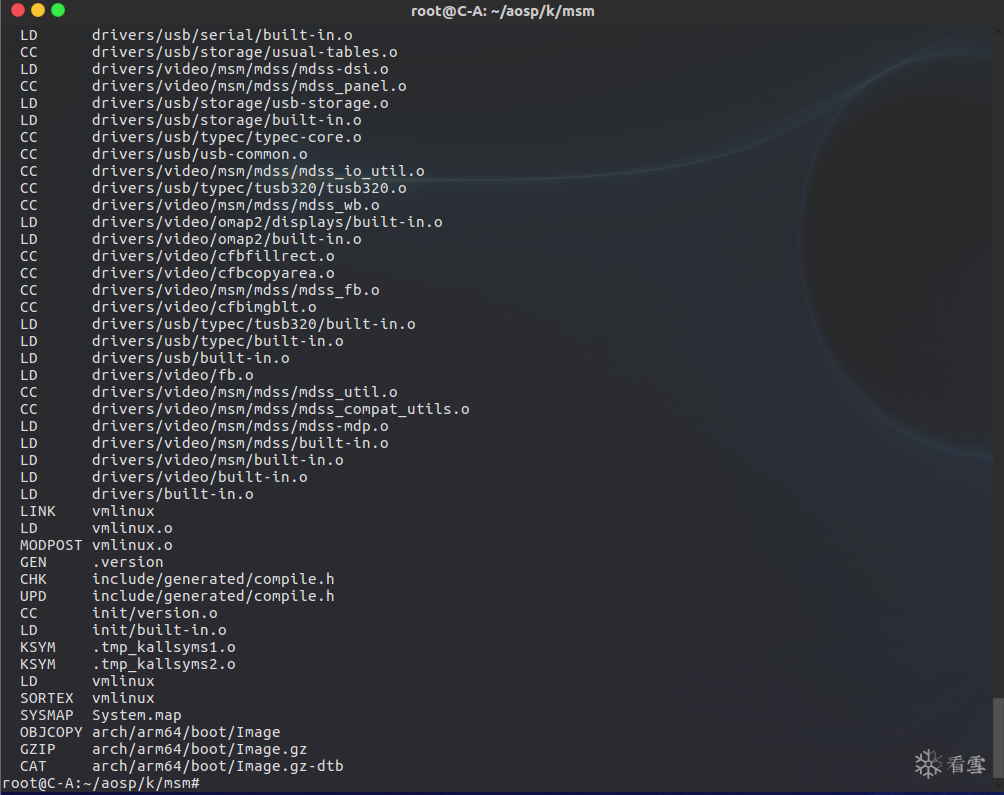Click the SORTEX vmlinux line
1004x795 pixels.
click(87, 698)
